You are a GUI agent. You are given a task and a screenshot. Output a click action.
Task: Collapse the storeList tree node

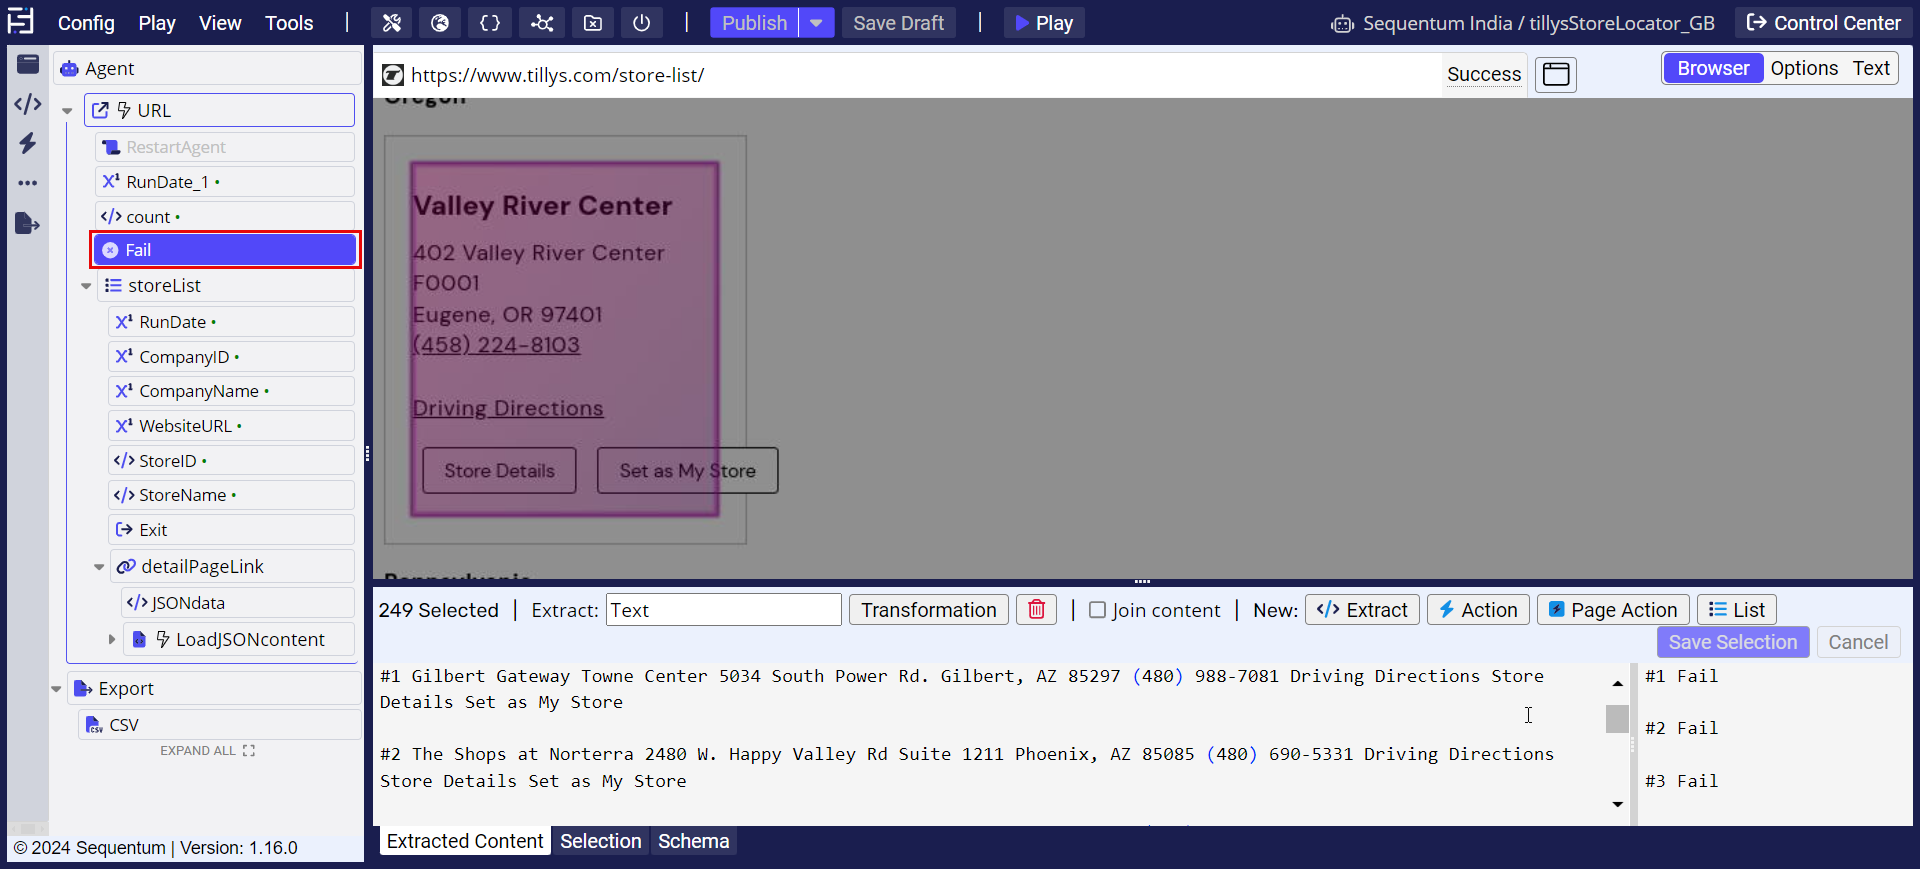point(86,286)
